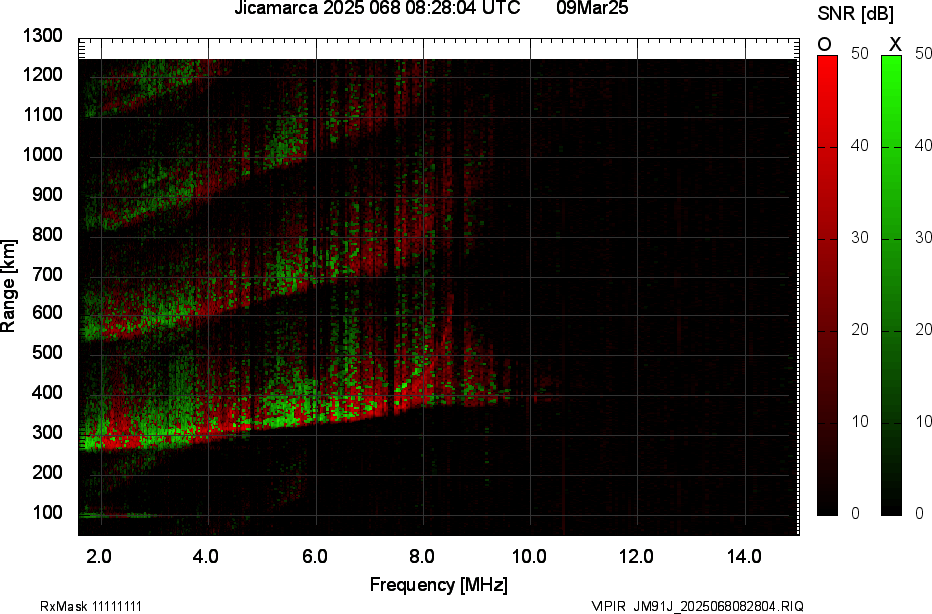Click the 'X' label above green colorbar
The width and height of the screenshot is (932, 614).
coord(895,45)
